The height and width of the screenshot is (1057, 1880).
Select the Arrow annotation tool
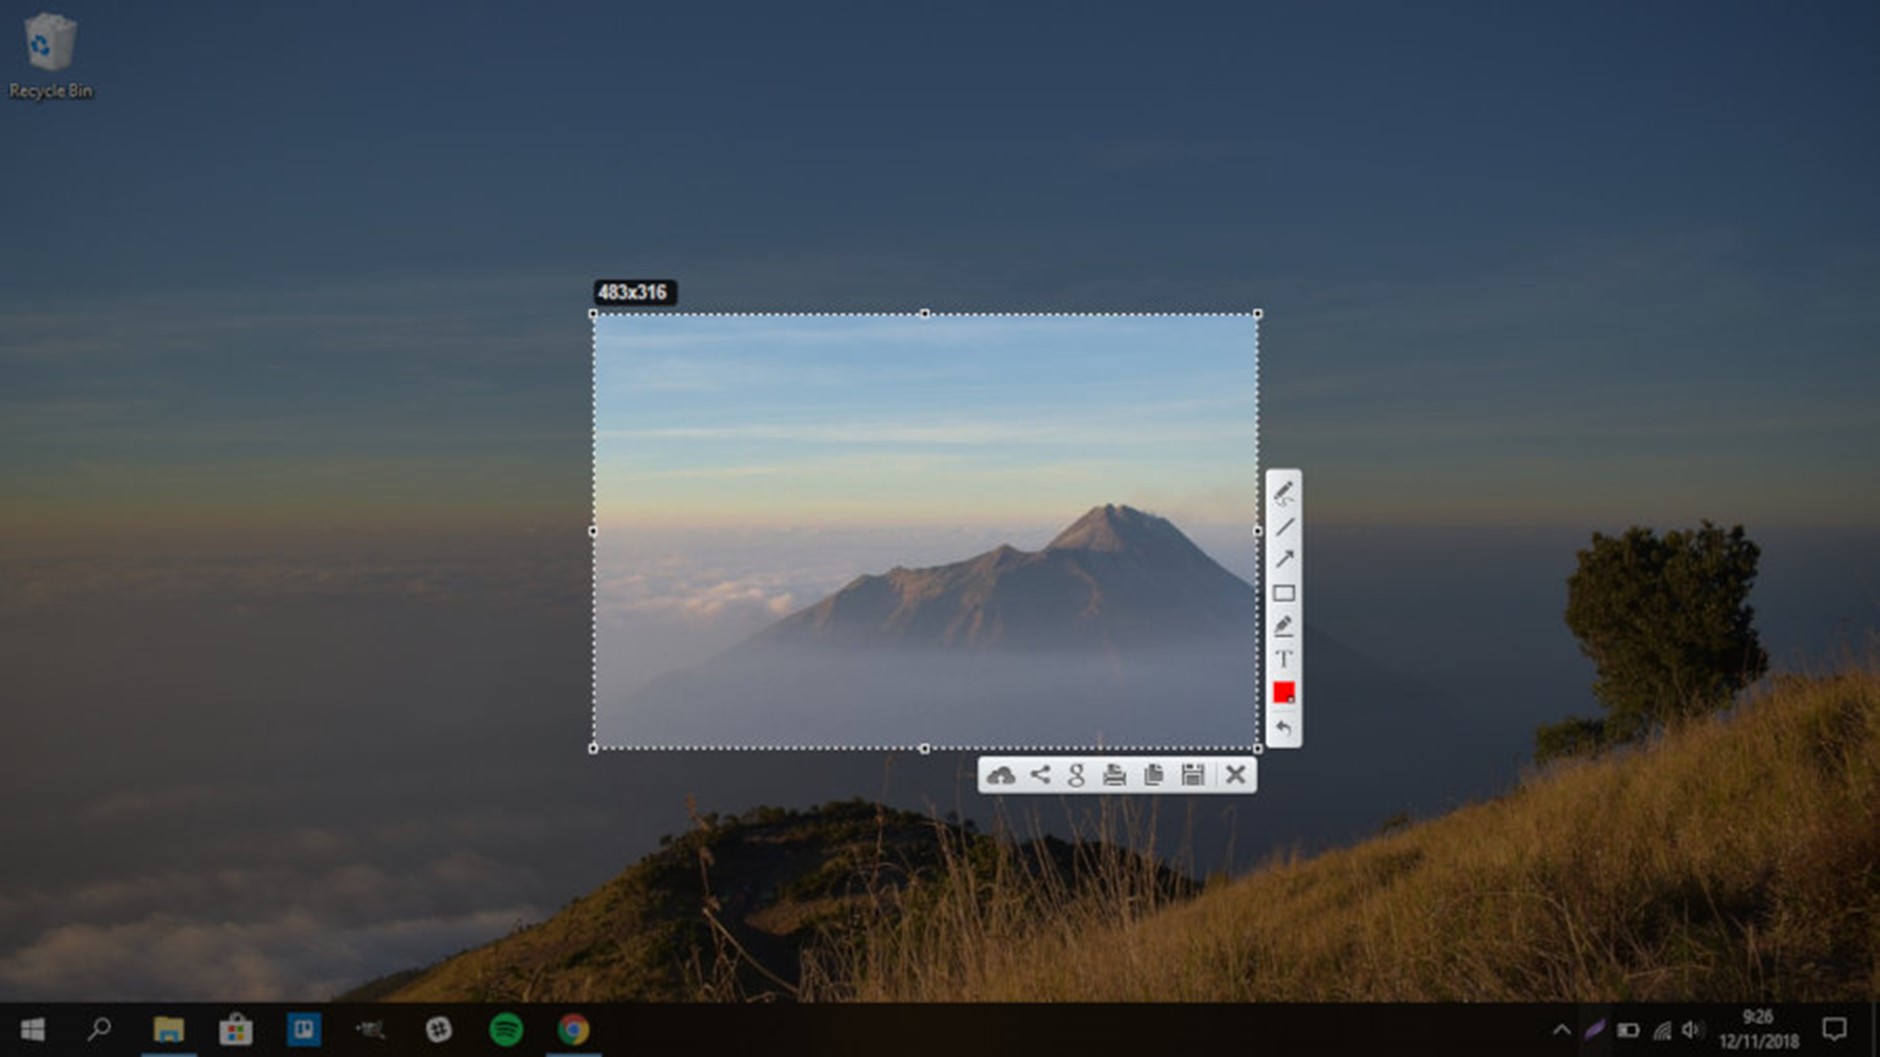click(x=1283, y=559)
